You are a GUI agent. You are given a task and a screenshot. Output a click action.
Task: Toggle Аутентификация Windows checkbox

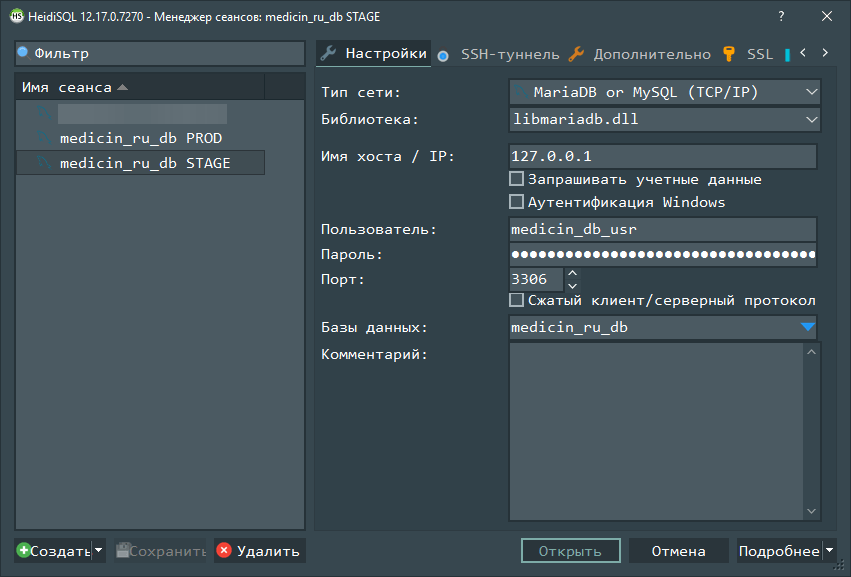point(516,202)
